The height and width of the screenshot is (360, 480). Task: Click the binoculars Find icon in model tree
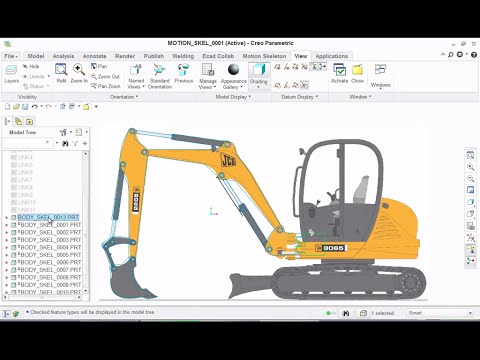pyautogui.click(x=65, y=143)
